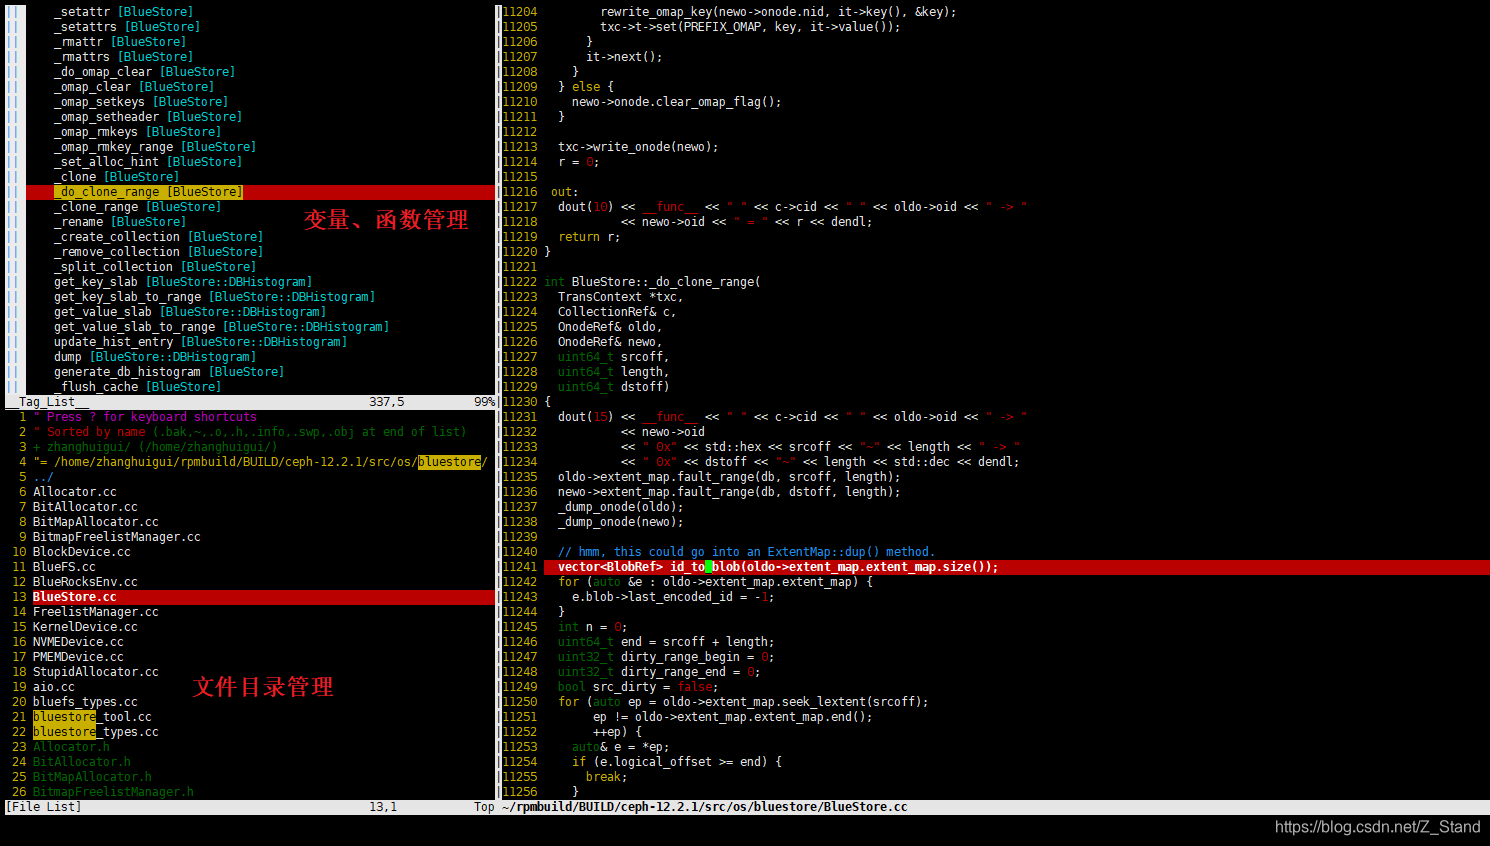Open BitmapFreelistManager.cc file
Image resolution: width=1490 pixels, height=846 pixels.
[x=117, y=537]
